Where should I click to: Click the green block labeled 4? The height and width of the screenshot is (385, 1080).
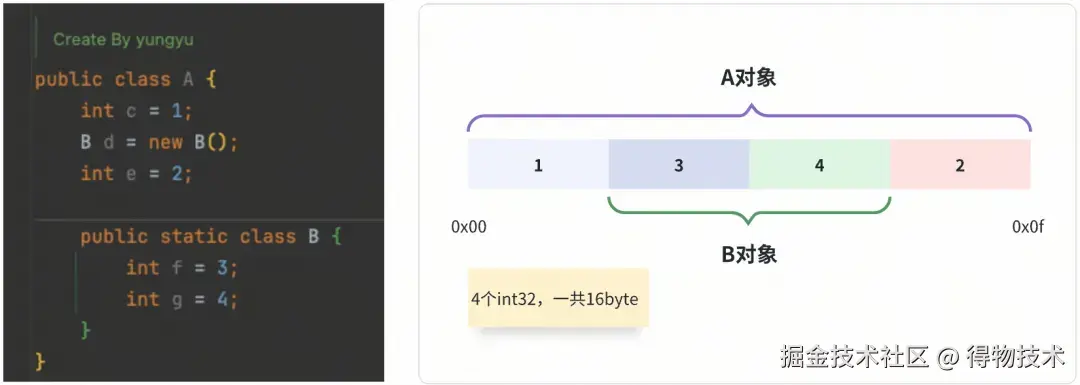820,165
